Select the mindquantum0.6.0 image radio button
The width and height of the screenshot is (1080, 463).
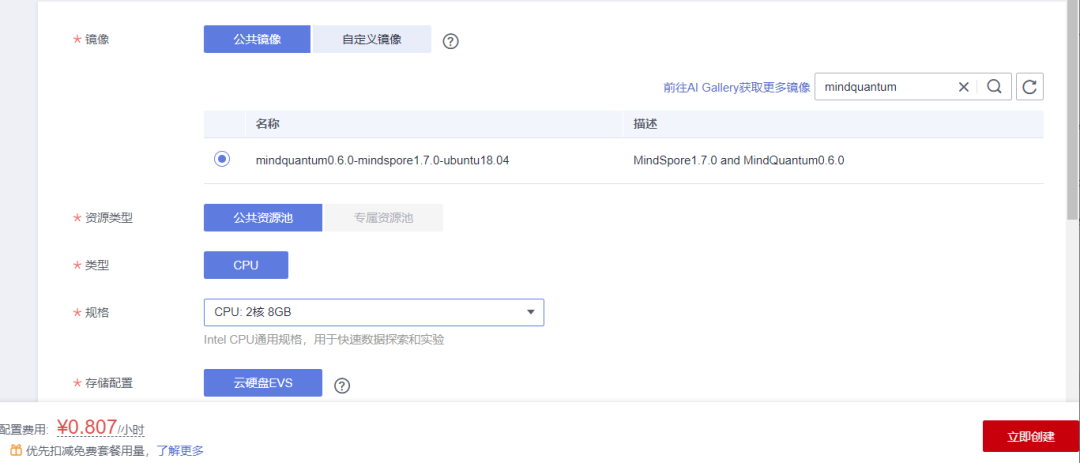click(222, 159)
